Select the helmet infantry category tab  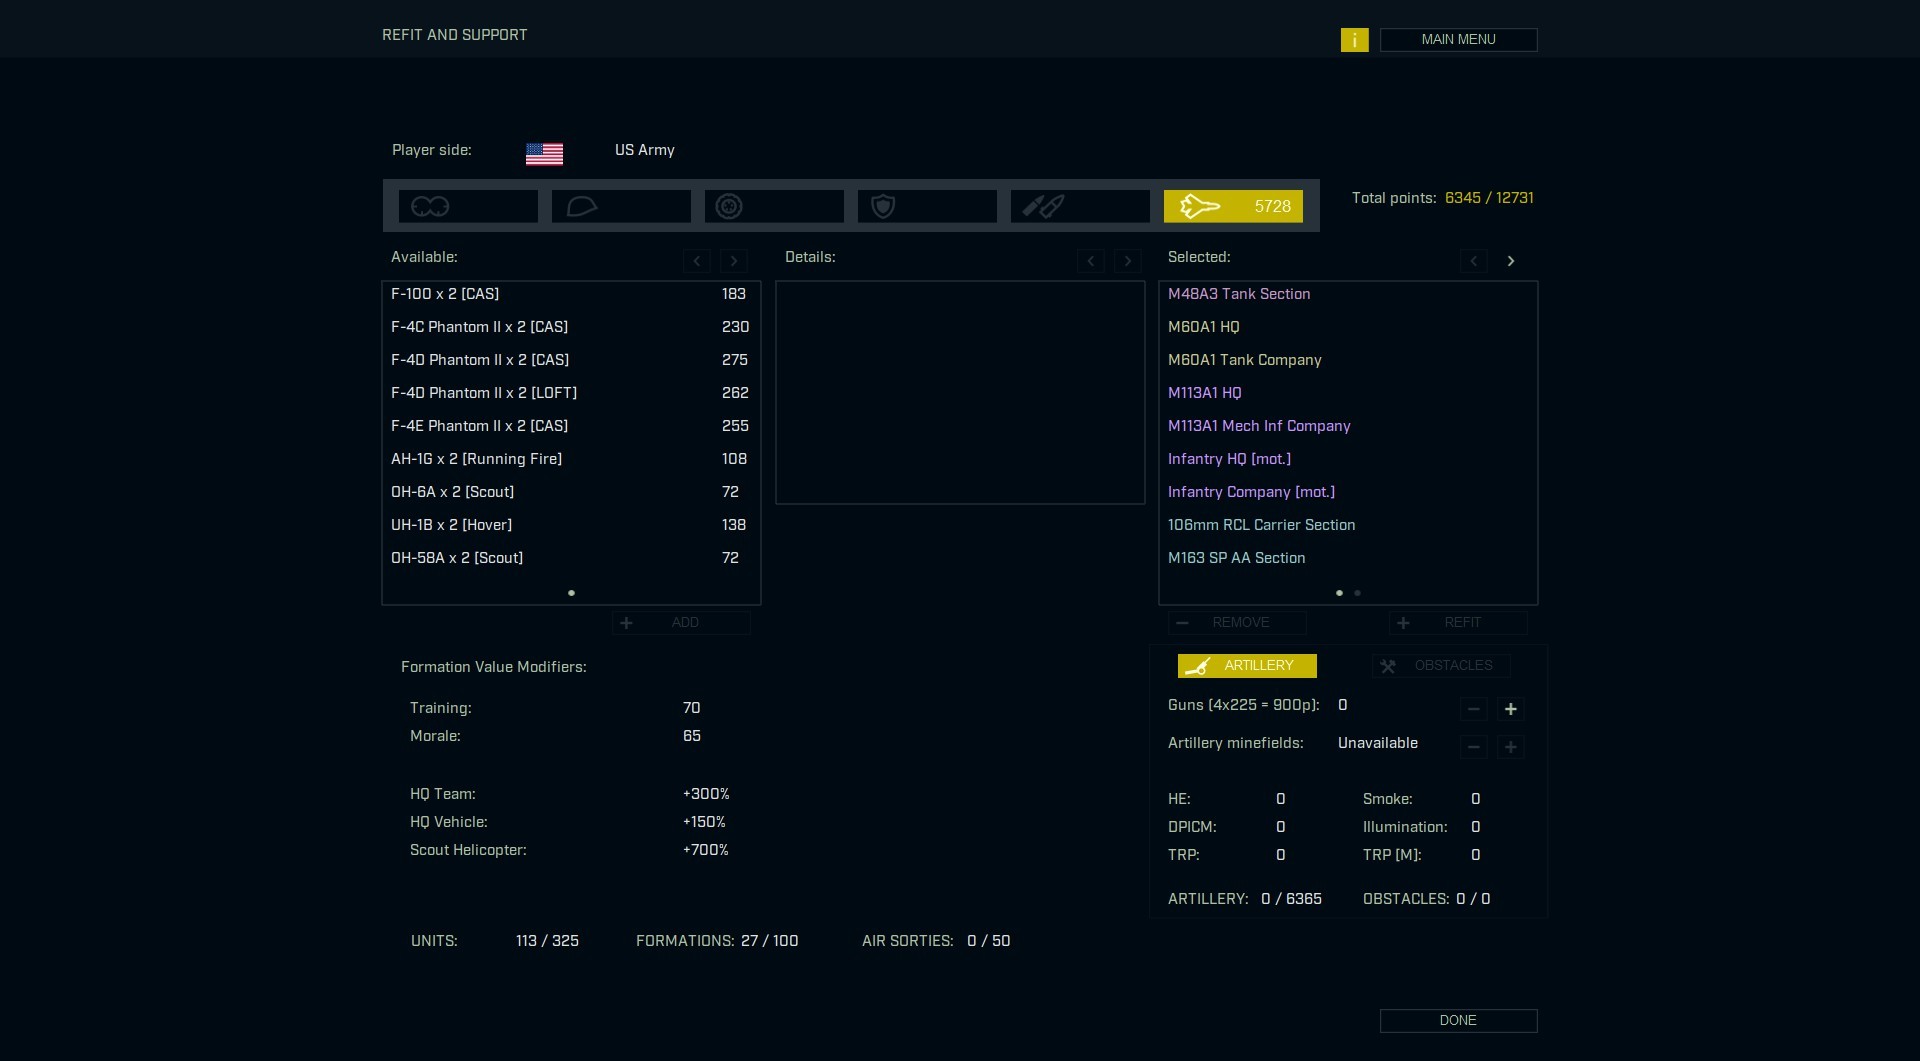point(620,206)
